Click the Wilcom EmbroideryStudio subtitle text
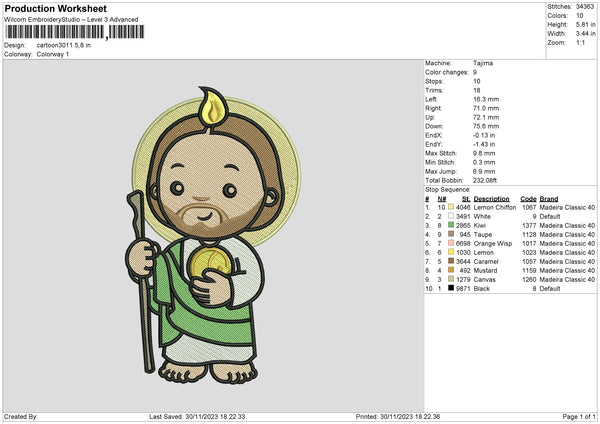The height and width of the screenshot is (424, 600). coord(71,20)
